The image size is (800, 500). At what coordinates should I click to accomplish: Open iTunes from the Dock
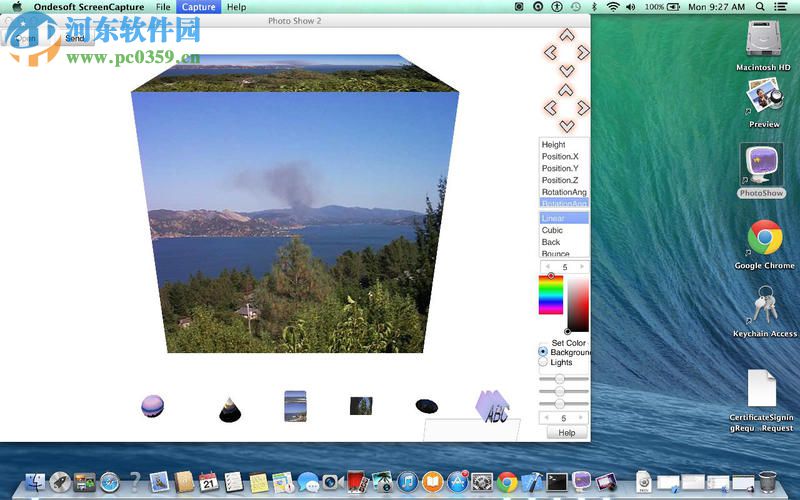tap(407, 482)
